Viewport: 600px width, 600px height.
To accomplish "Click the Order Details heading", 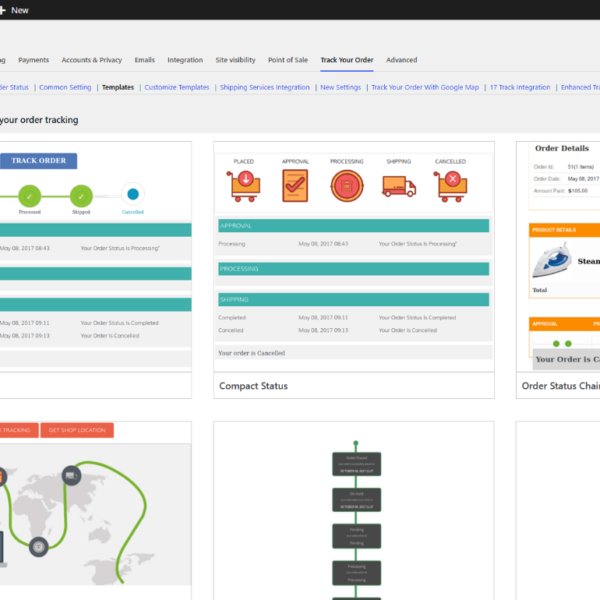I will pyautogui.click(x=562, y=148).
